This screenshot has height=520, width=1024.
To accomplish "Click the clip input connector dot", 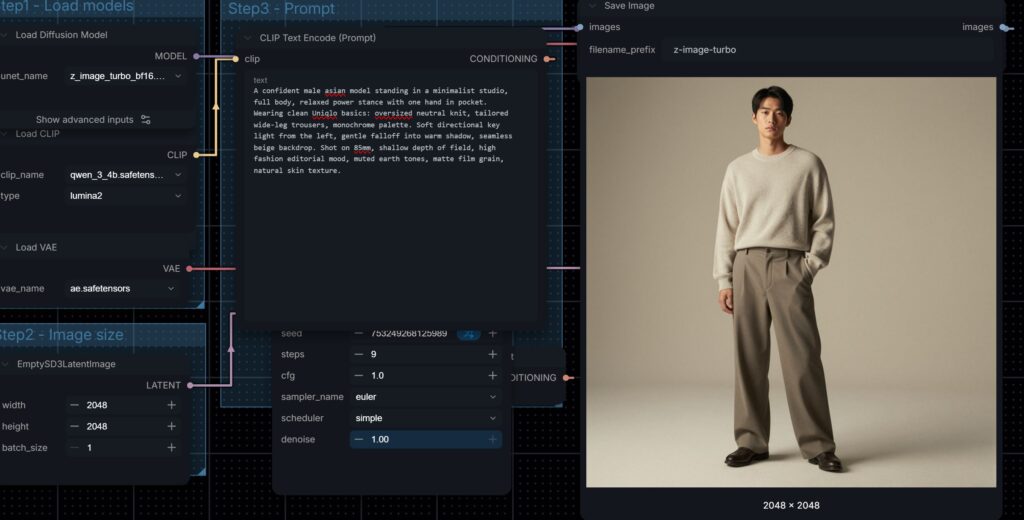I will 236,59.
